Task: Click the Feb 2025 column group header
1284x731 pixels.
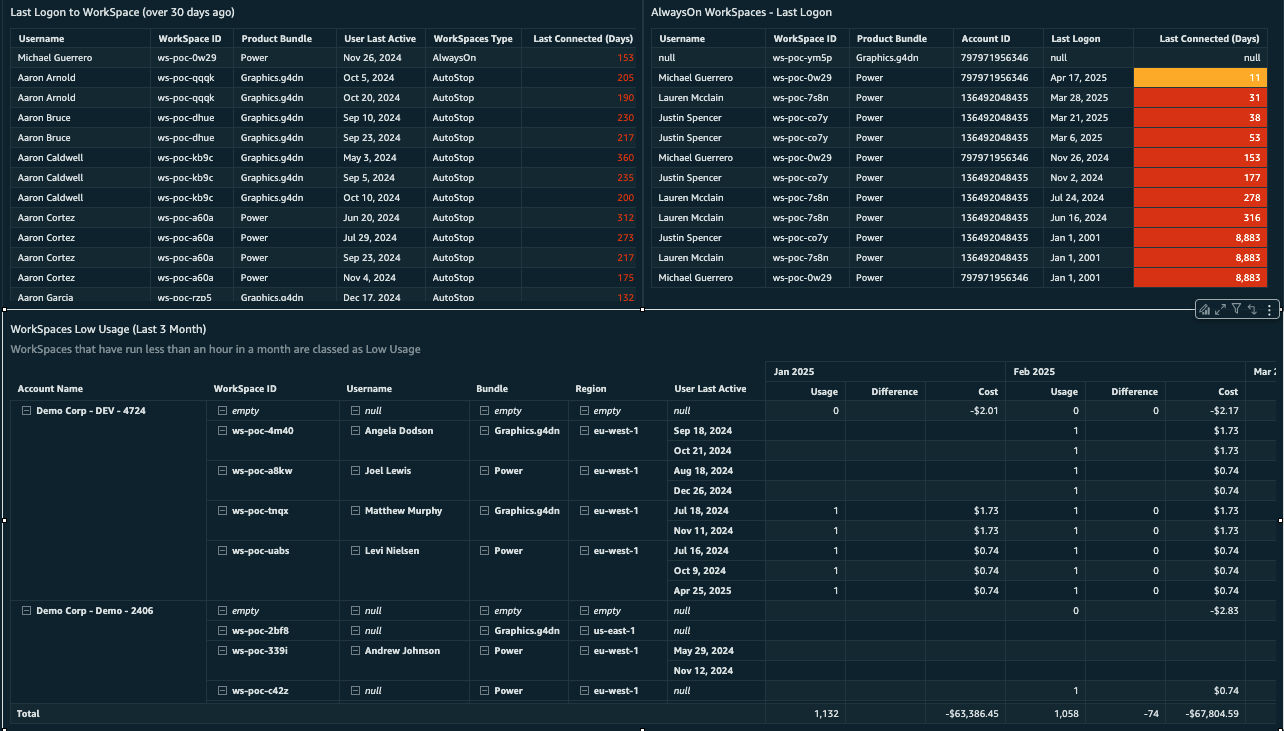Action: [x=1035, y=371]
